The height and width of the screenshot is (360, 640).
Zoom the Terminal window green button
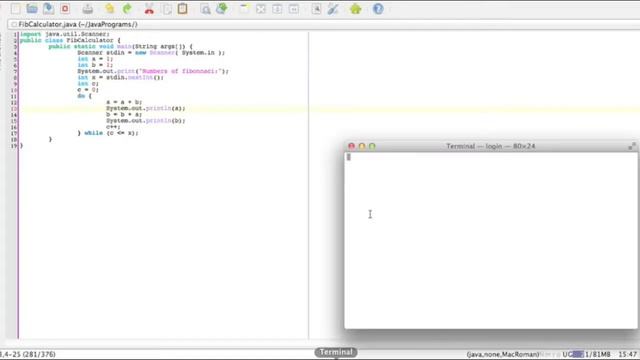pos(372,146)
